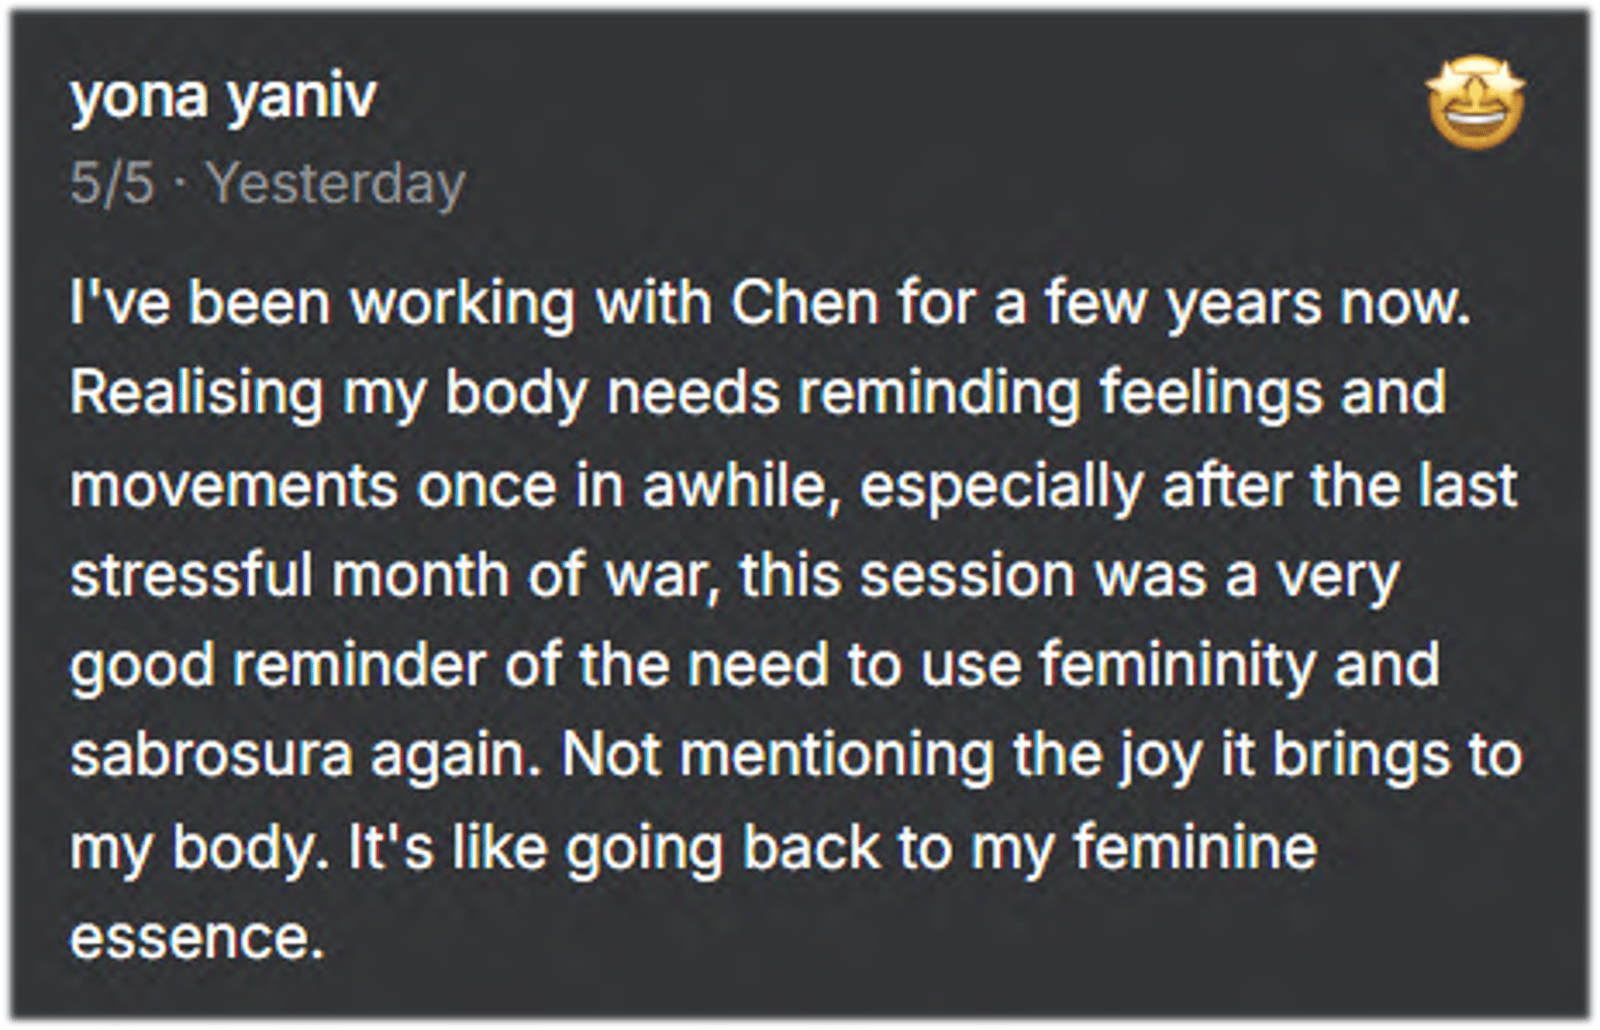This screenshot has height=1030, width=1600.
Task: Click the Yesterday timestamp
Action: [x=336, y=183]
